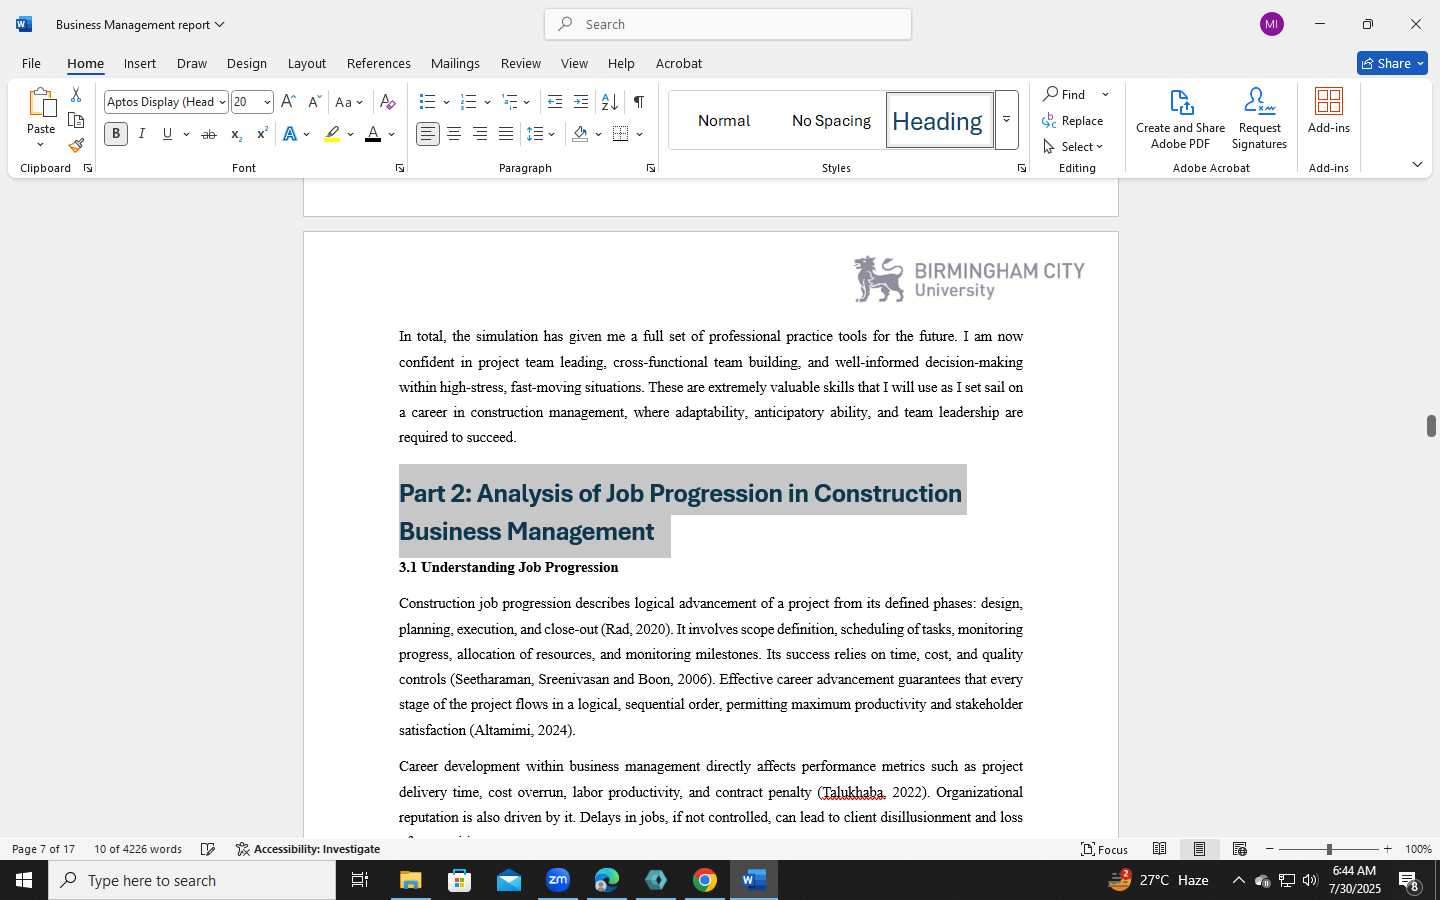Open line and paragraph spacing dropdown

[541, 134]
